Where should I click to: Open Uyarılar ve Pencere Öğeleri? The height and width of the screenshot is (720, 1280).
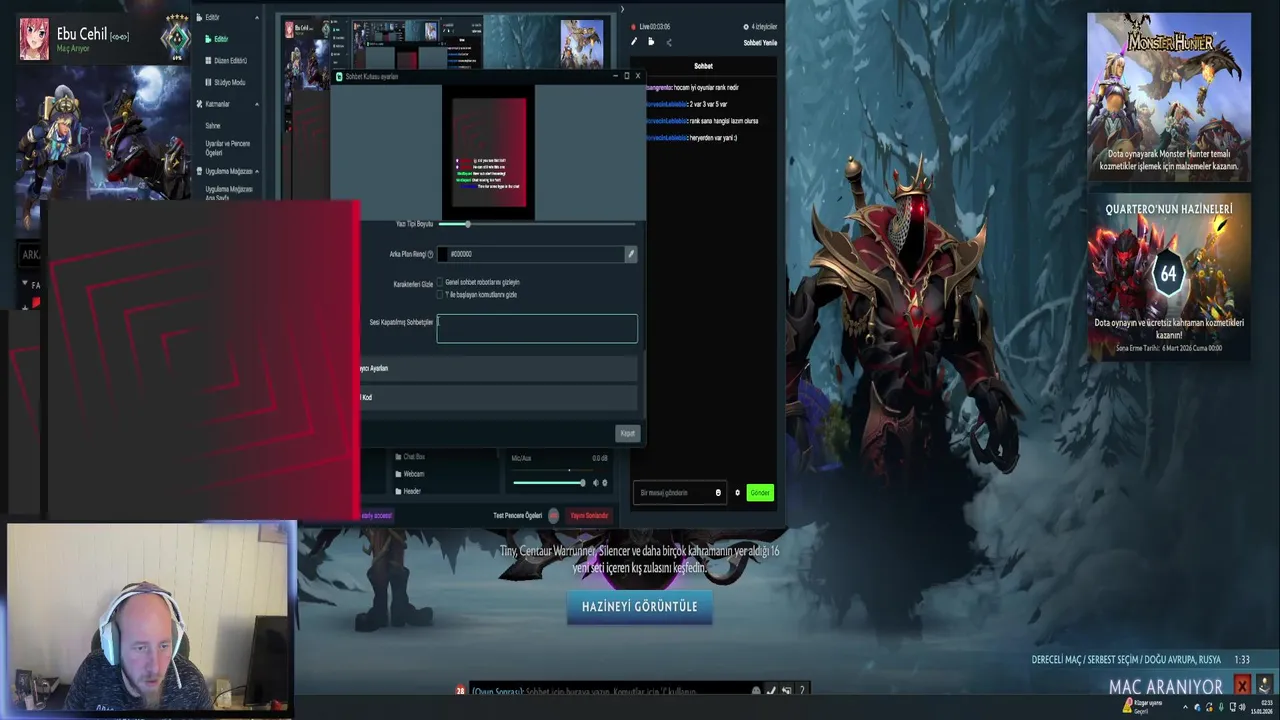(228, 148)
